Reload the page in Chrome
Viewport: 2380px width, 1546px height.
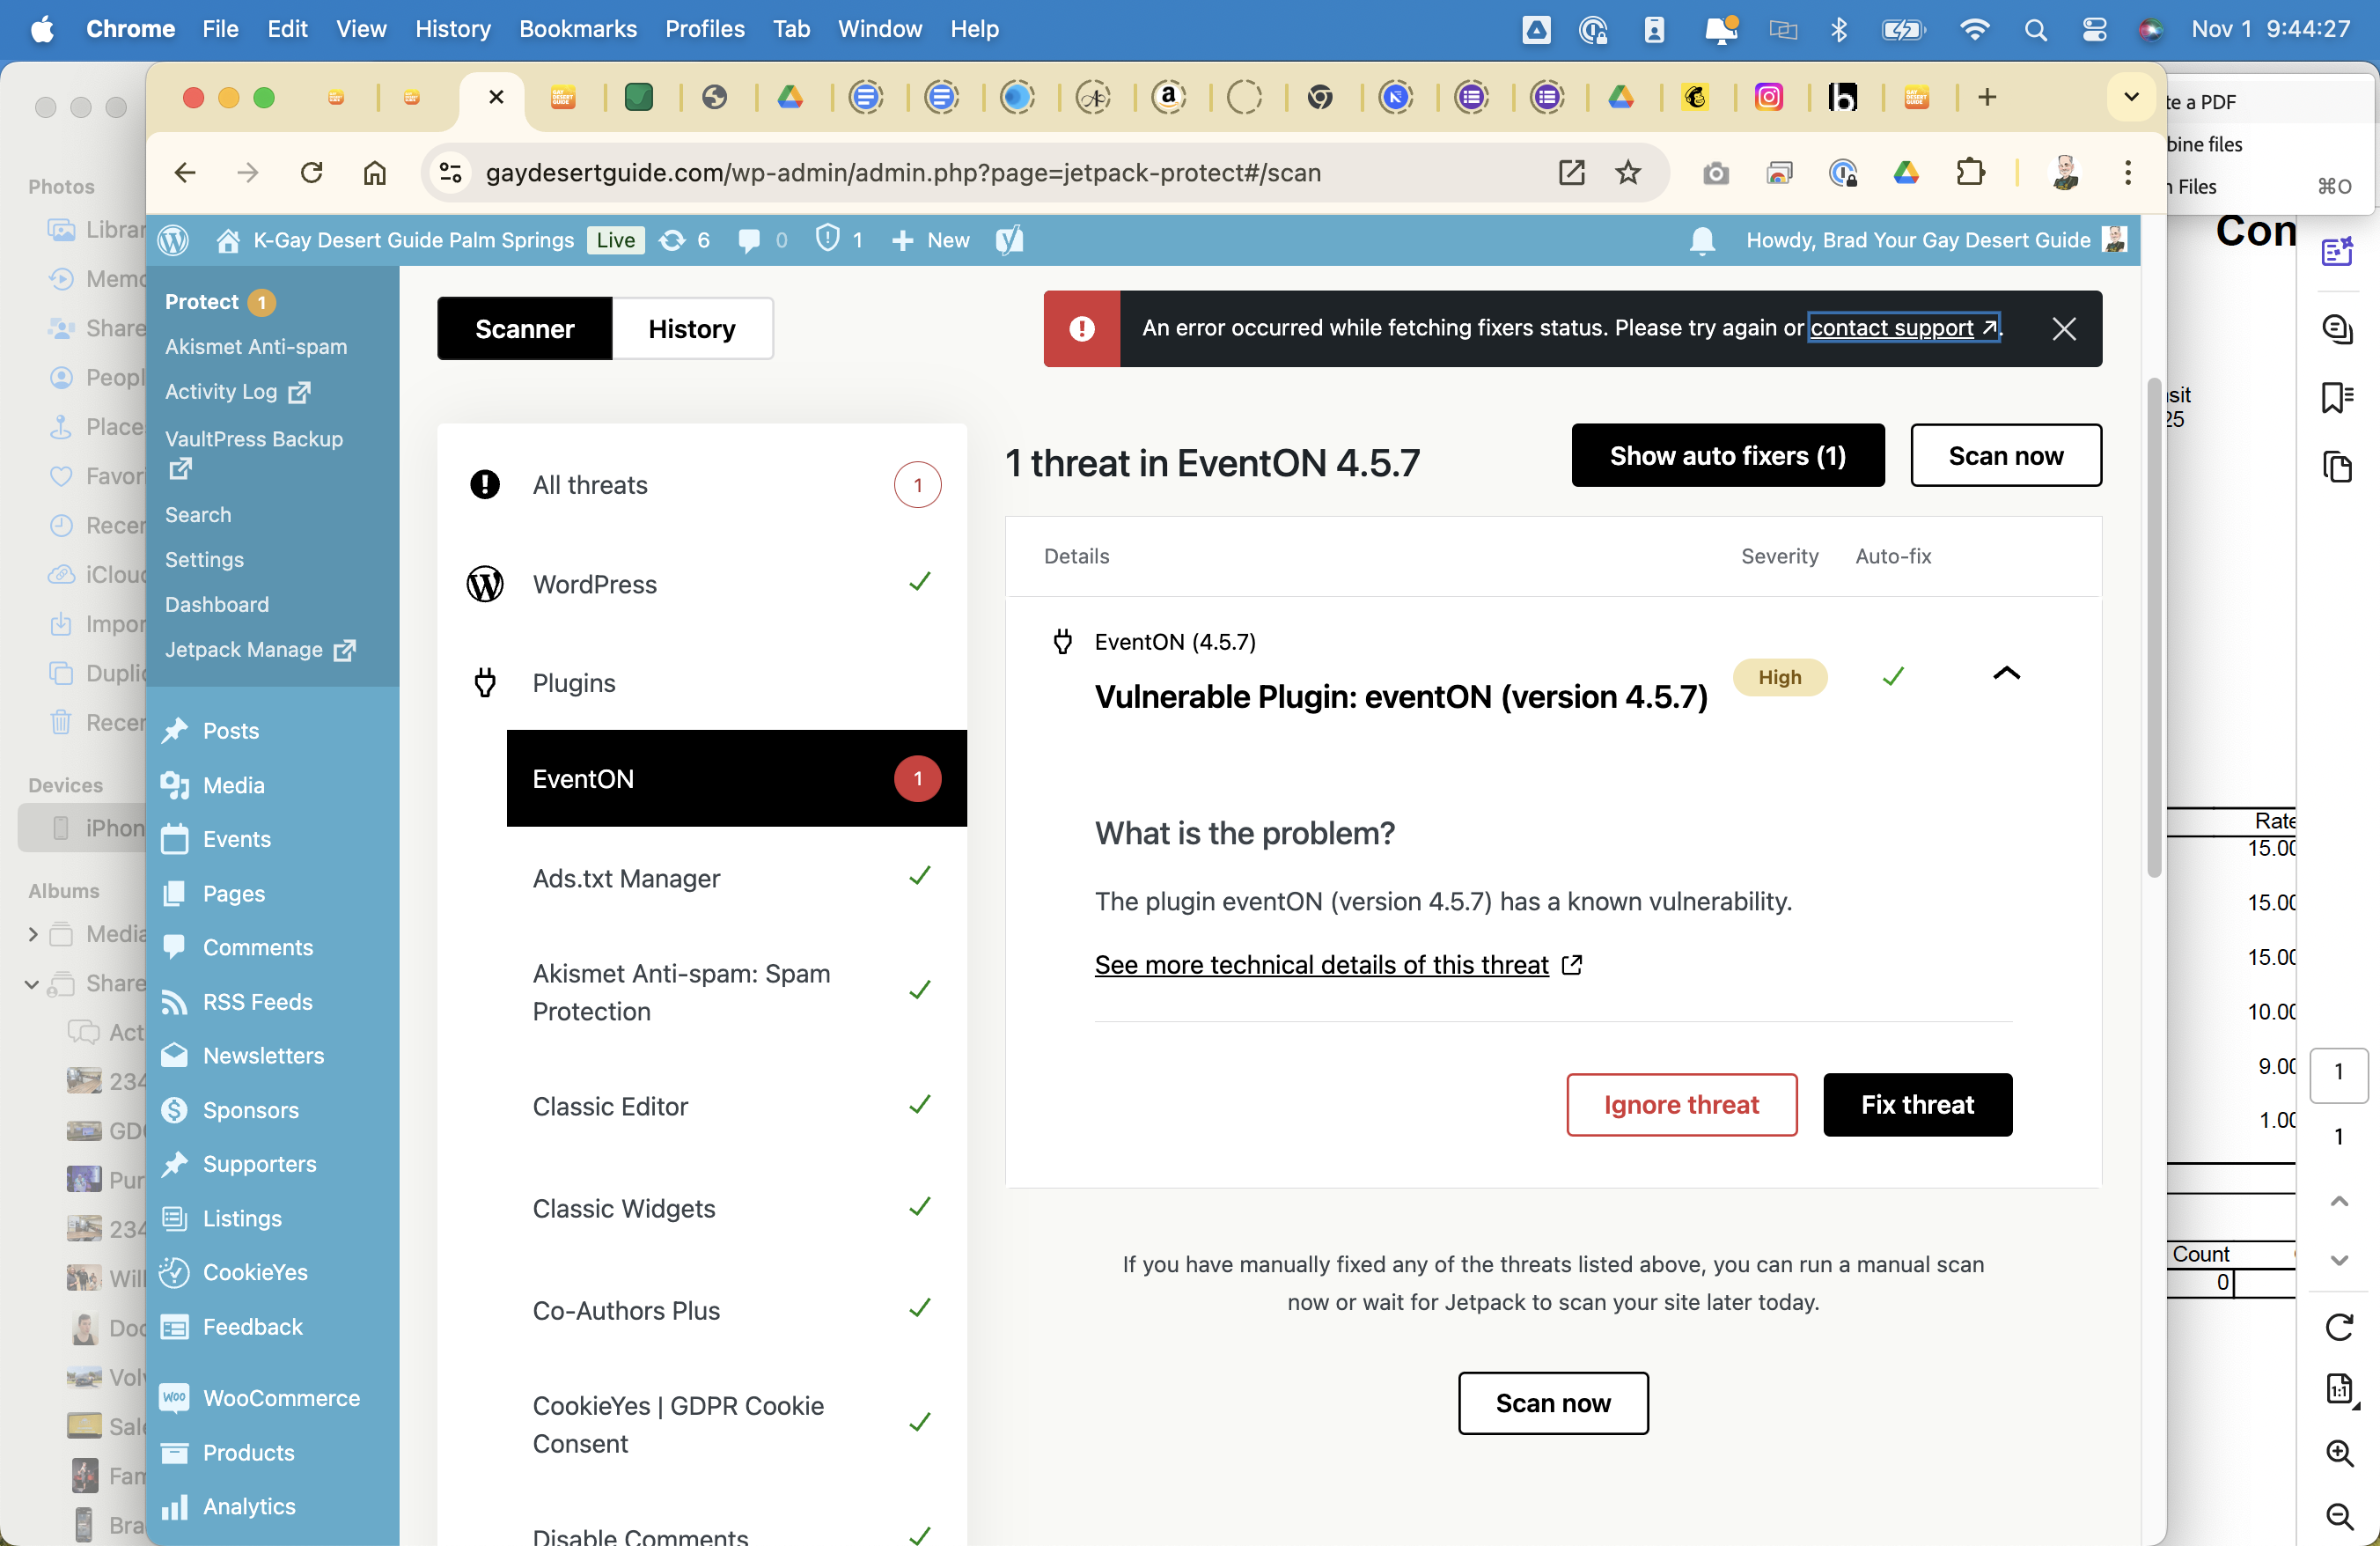312,173
